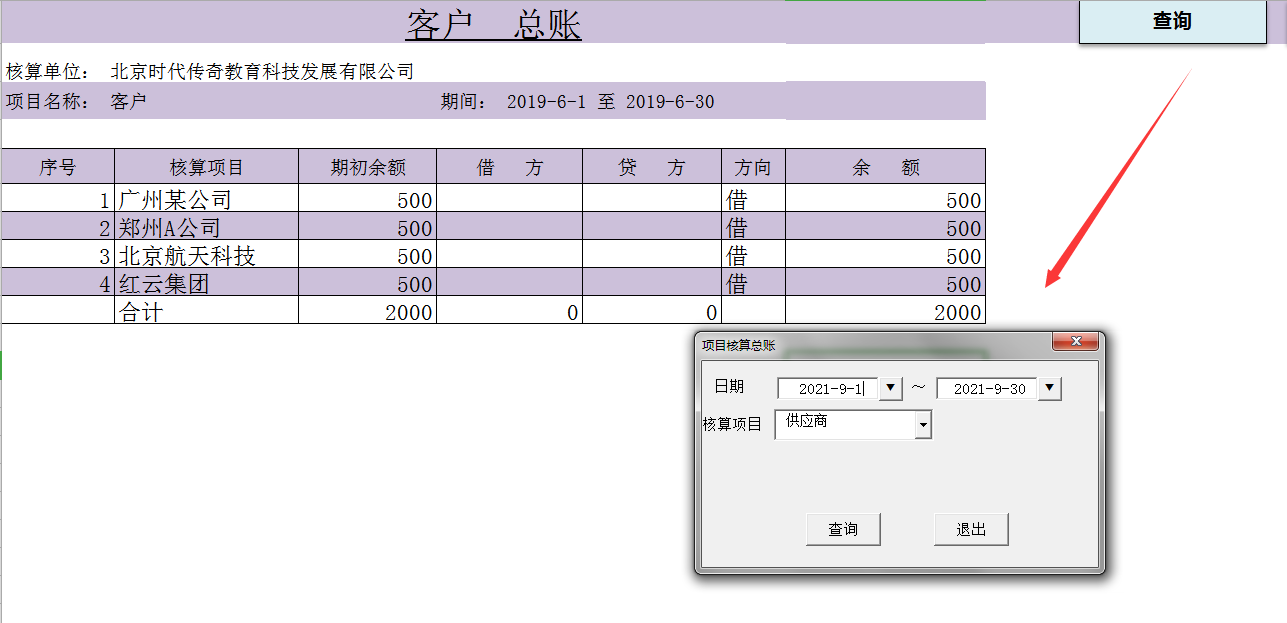Screen dimensions: 1287x623
Task: Close the 项目核算总账 dialog
Action: [x=1076, y=341]
